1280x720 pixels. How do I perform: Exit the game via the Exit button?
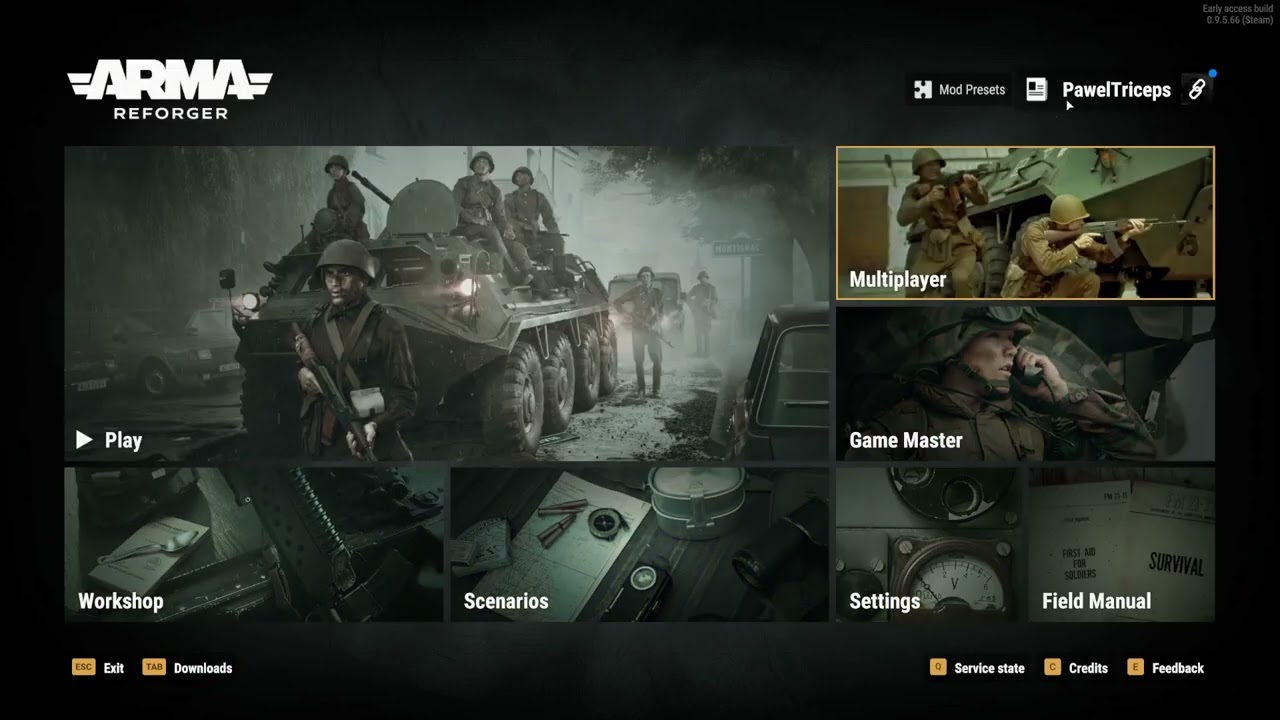coord(98,668)
